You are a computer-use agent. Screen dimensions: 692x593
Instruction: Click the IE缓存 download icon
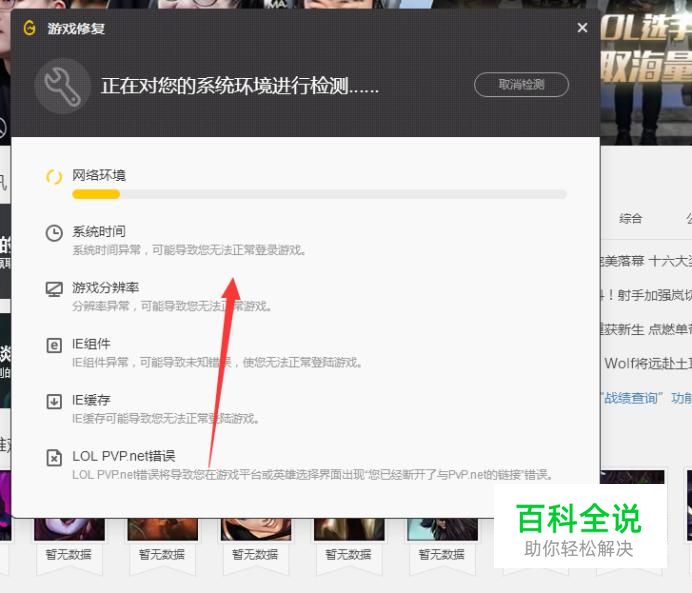pos(54,402)
